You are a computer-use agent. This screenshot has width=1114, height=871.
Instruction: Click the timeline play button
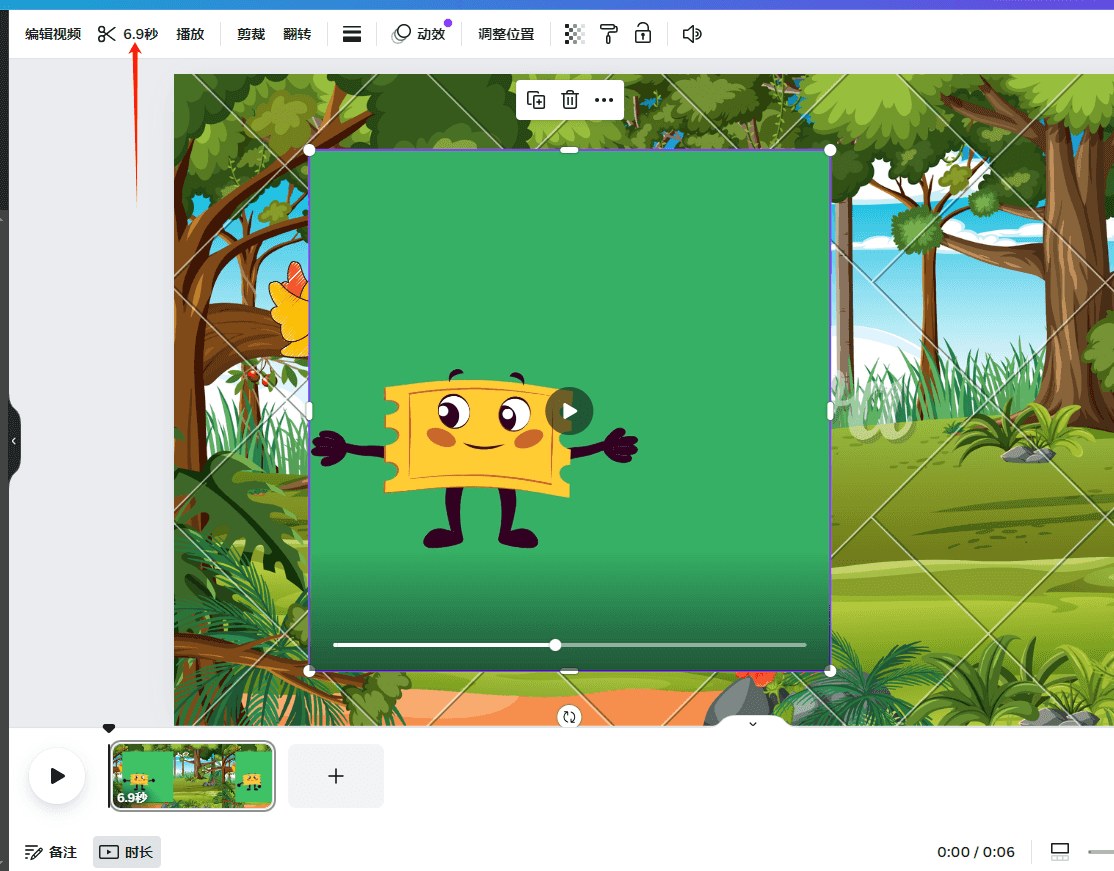58,776
